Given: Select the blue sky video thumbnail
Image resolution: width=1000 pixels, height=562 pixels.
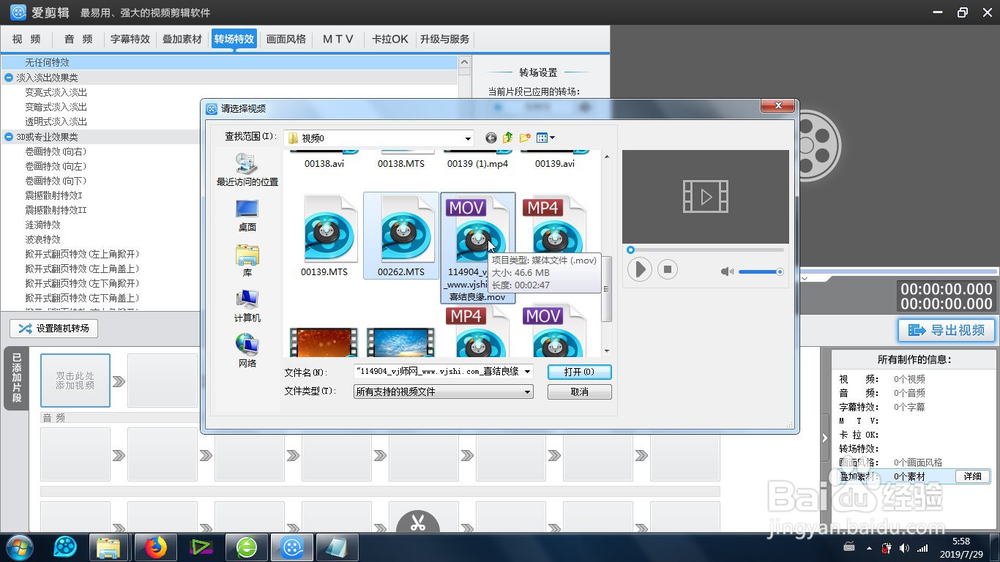Looking at the screenshot, I should coord(401,342).
